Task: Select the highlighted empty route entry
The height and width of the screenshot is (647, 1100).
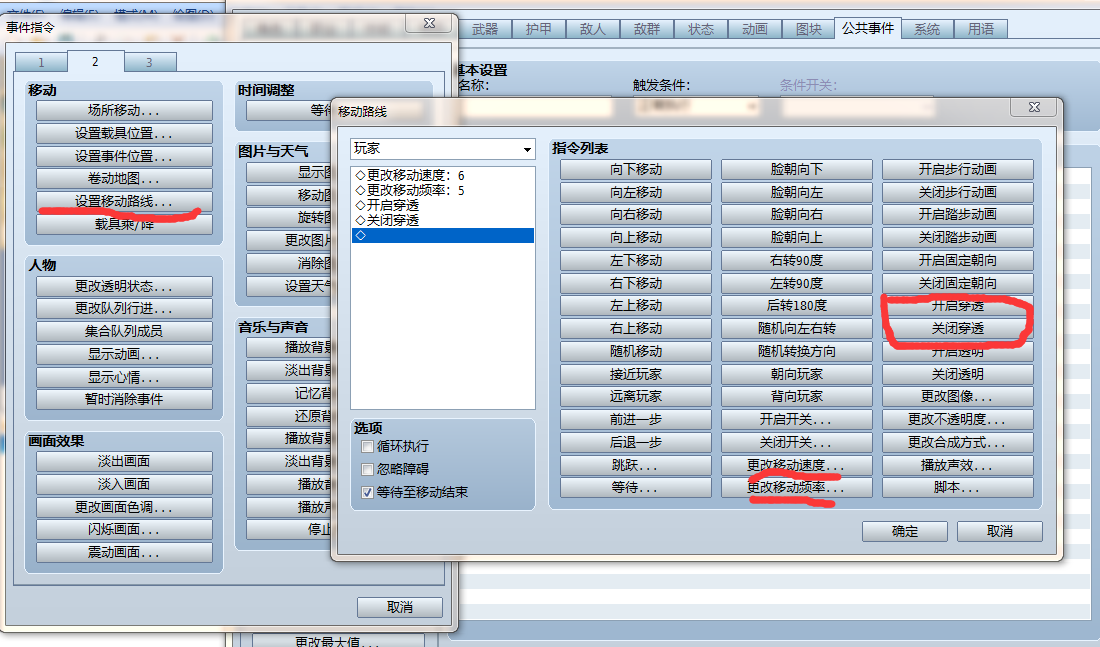Action: tap(443, 236)
